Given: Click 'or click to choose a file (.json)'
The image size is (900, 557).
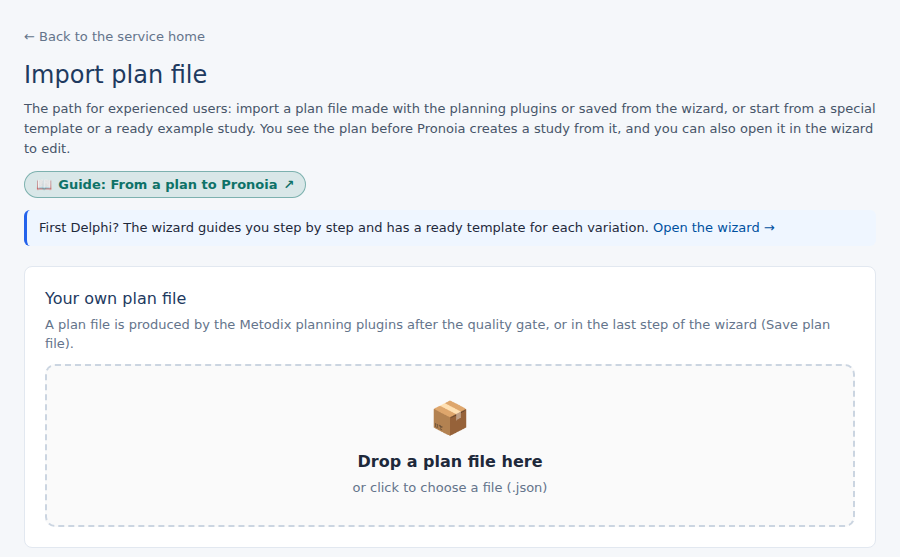Looking at the screenshot, I should point(450,488).
